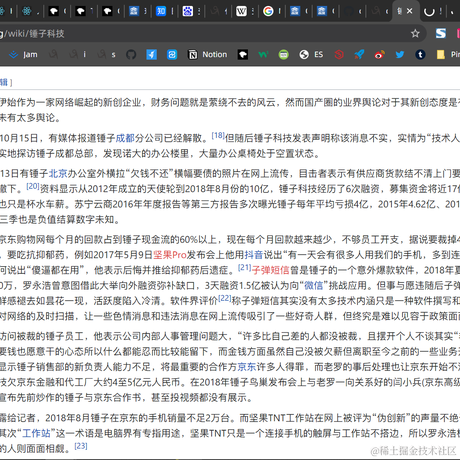Follow the 工作站 link
Screen dimensions: 460x460
[x=36, y=433]
